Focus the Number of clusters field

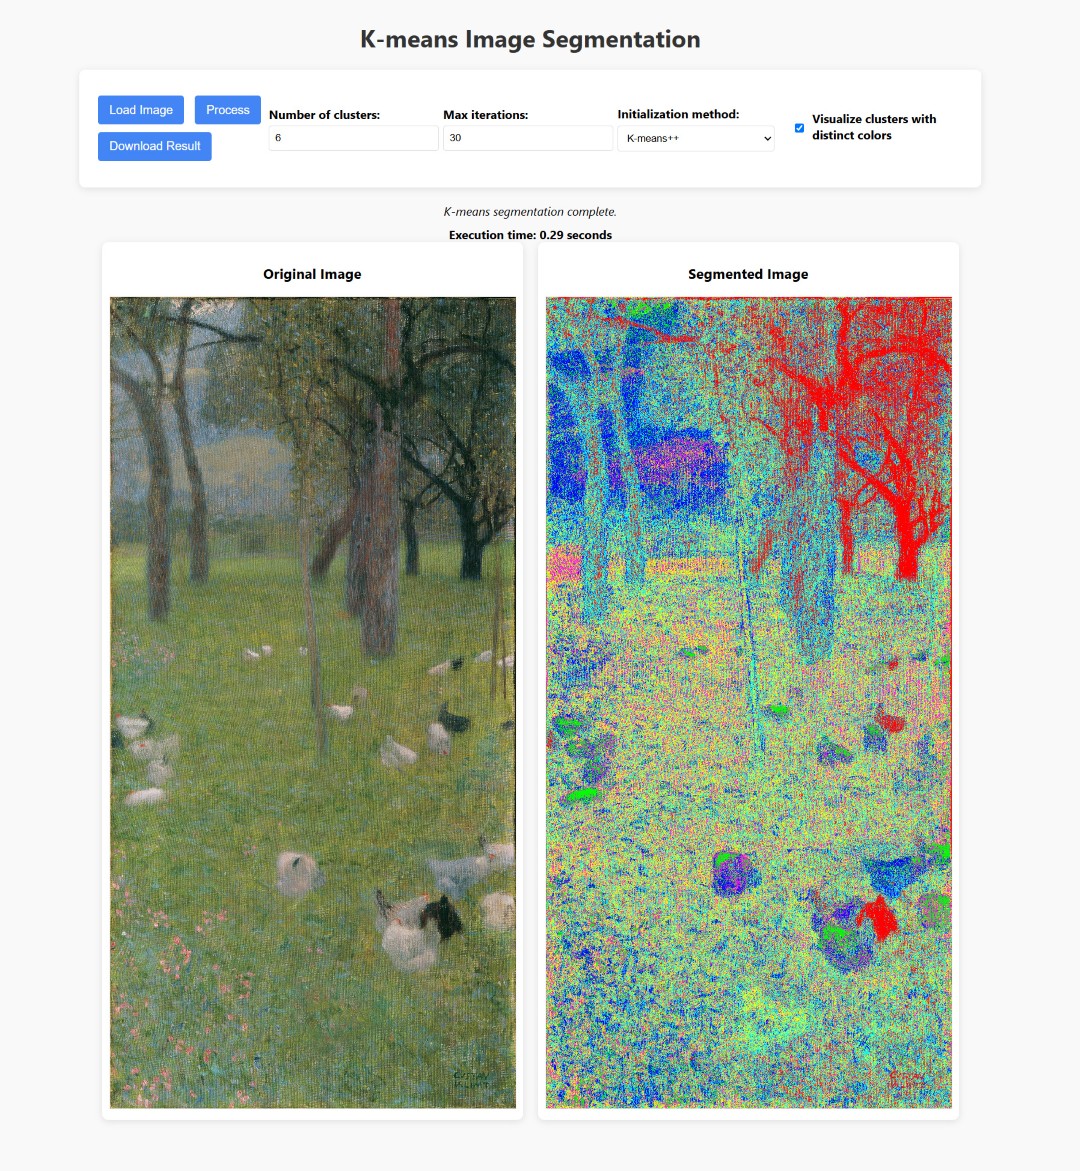(x=353, y=138)
